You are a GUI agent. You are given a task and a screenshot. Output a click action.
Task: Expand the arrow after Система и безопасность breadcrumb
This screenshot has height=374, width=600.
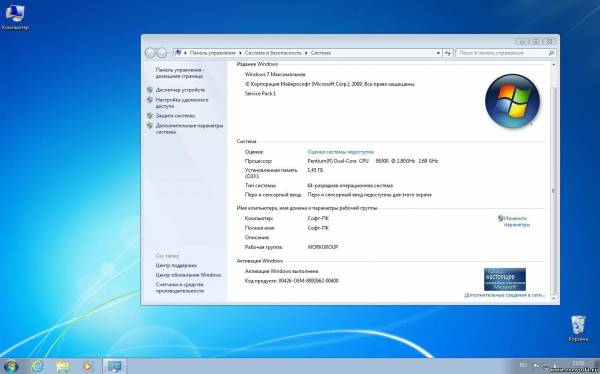tap(307, 53)
